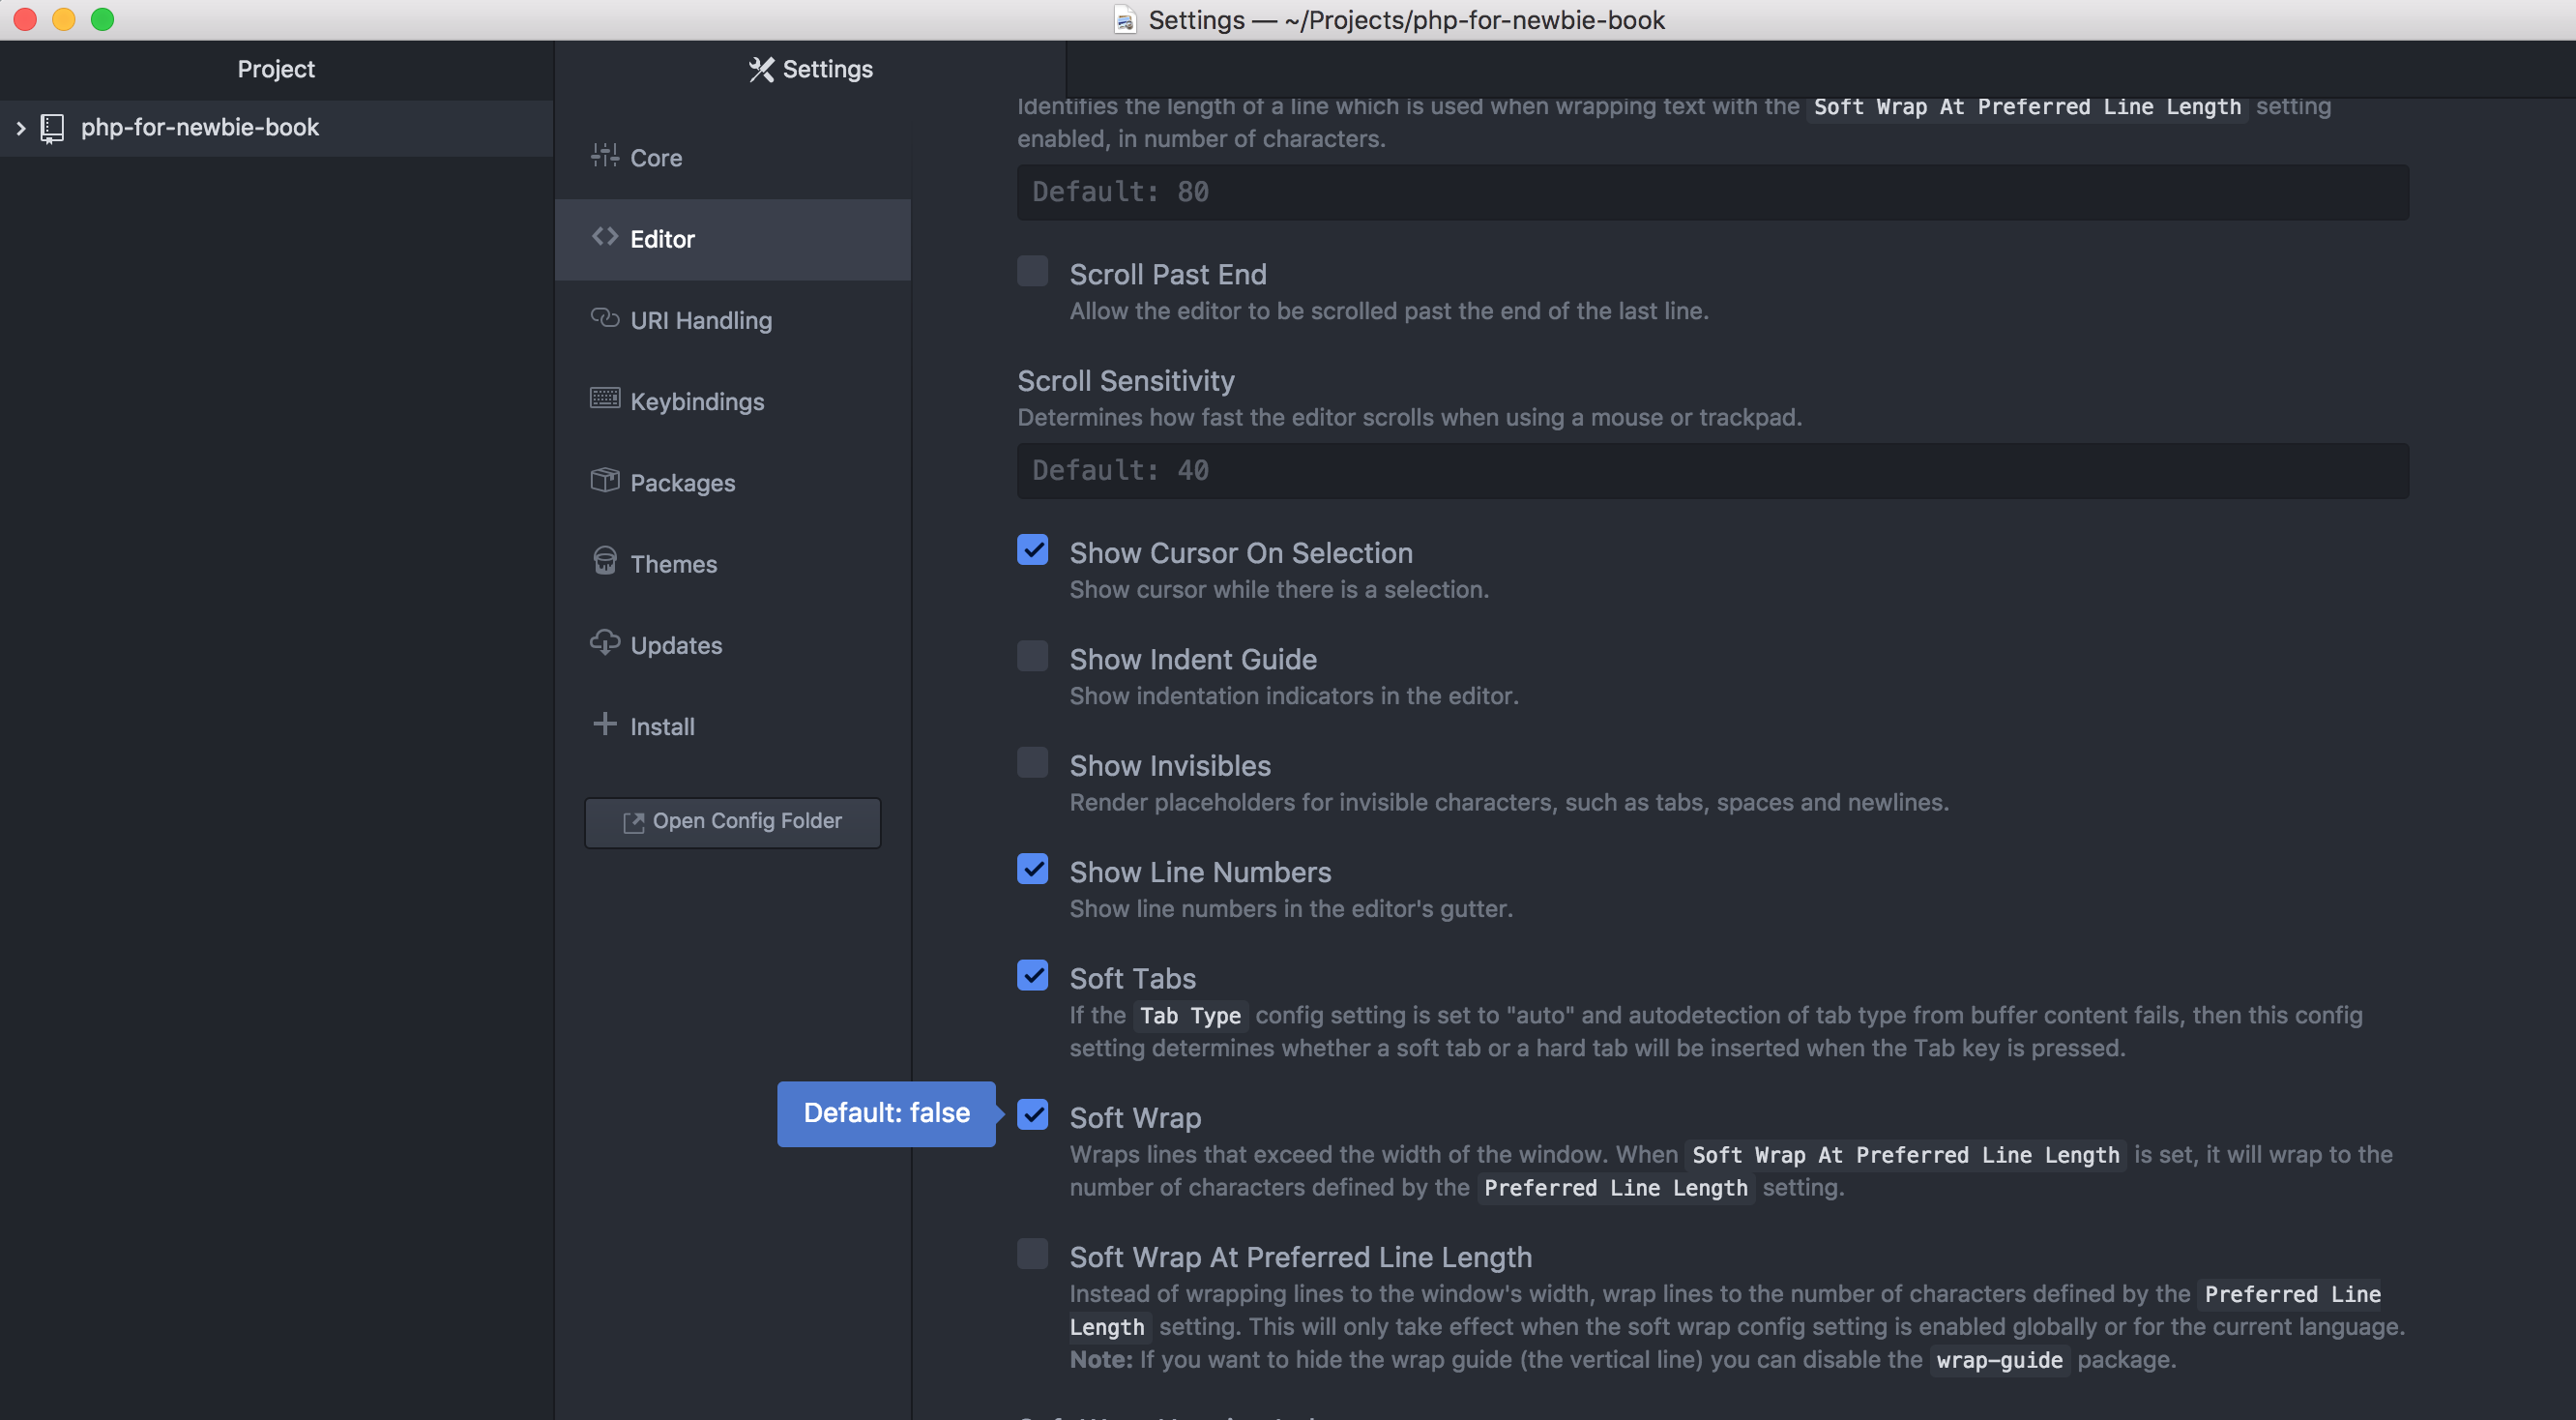This screenshot has width=2576, height=1420.
Task: Enable the Scroll Past End checkbox
Action: pyautogui.click(x=1032, y=272)
